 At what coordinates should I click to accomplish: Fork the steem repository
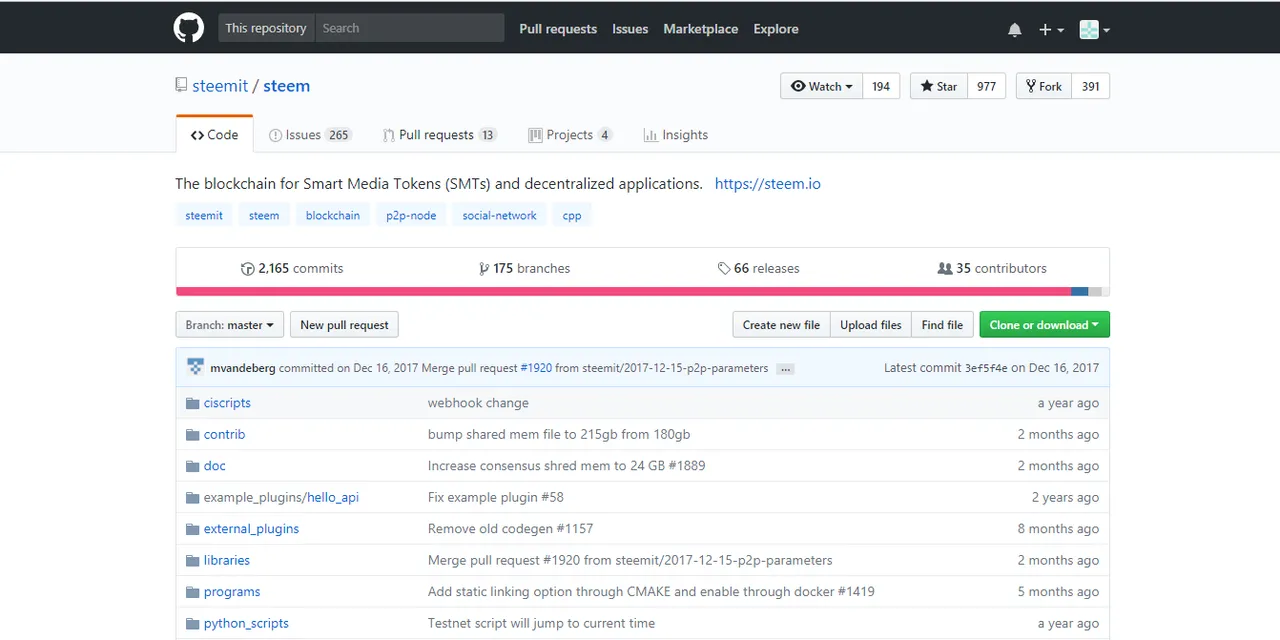point(1044,86)
